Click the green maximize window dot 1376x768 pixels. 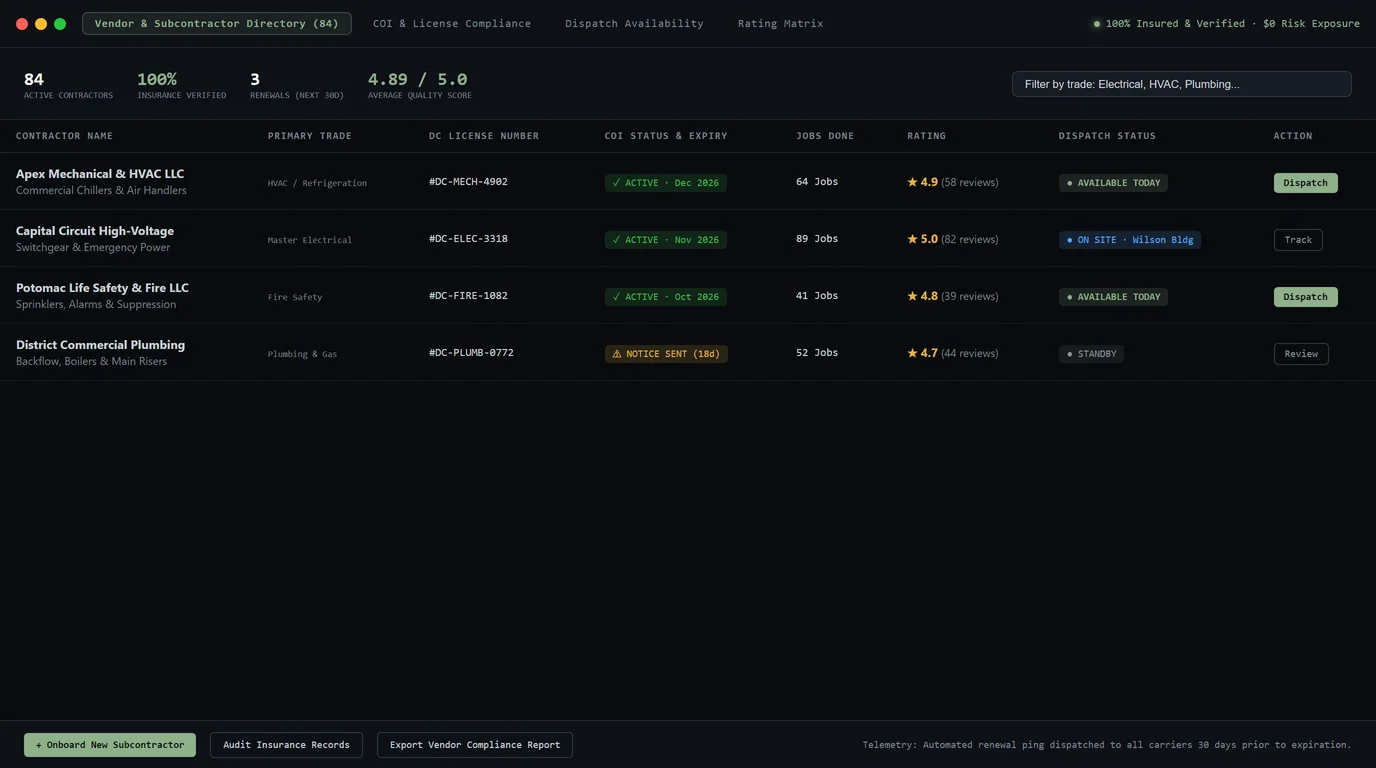(x=60, y=24)
